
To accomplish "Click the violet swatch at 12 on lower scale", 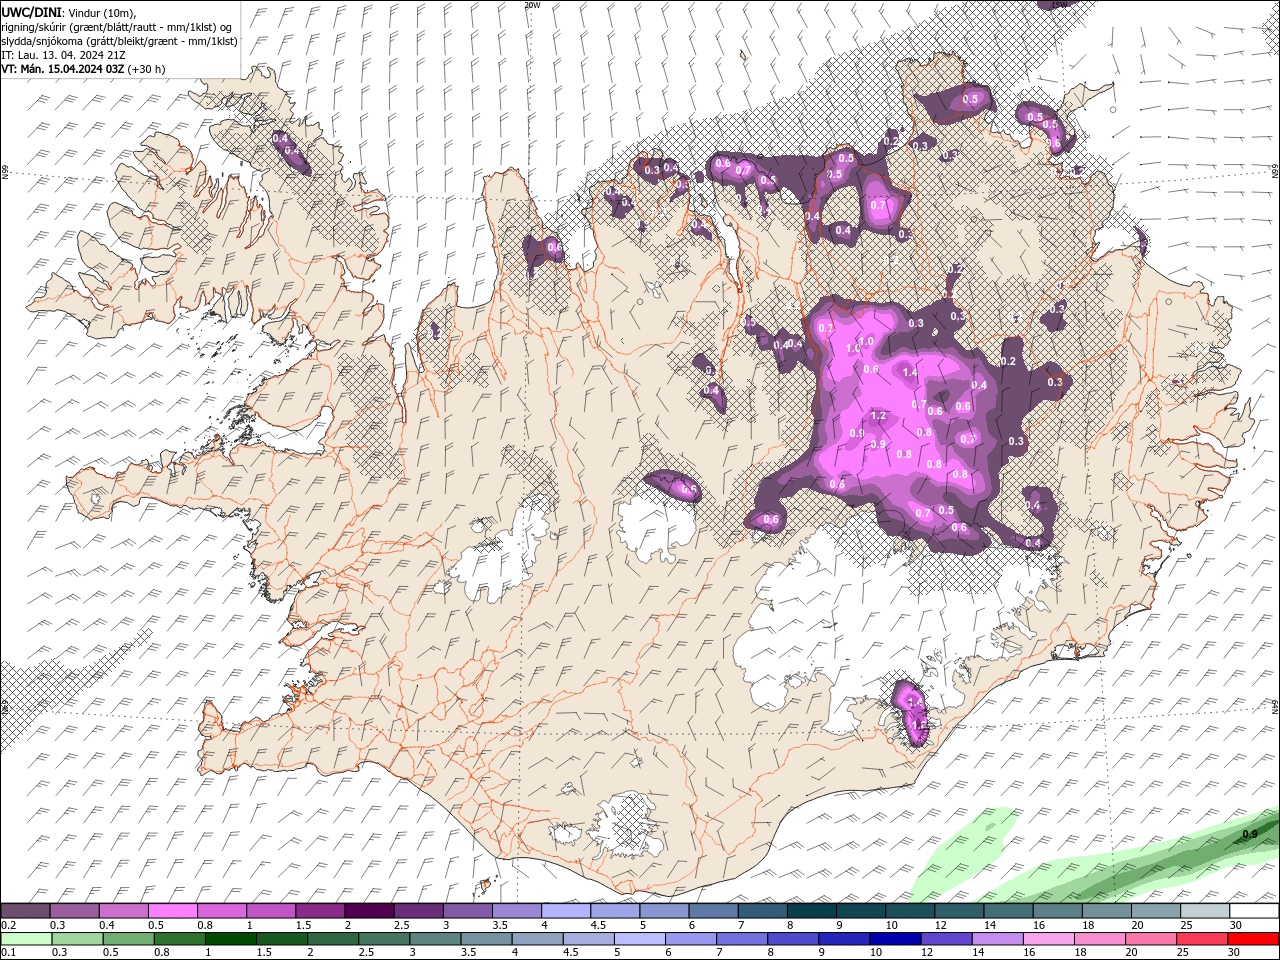I will [946, 939].
